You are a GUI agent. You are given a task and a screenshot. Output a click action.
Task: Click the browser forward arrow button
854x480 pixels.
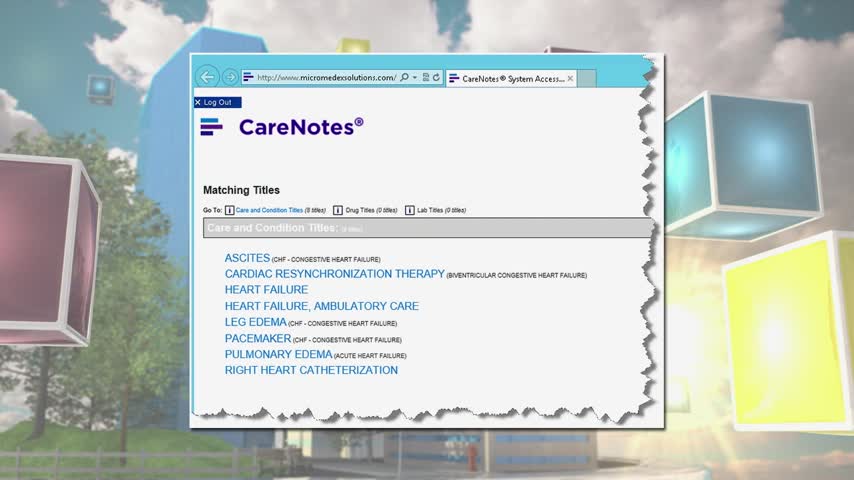tap(230, 77)
